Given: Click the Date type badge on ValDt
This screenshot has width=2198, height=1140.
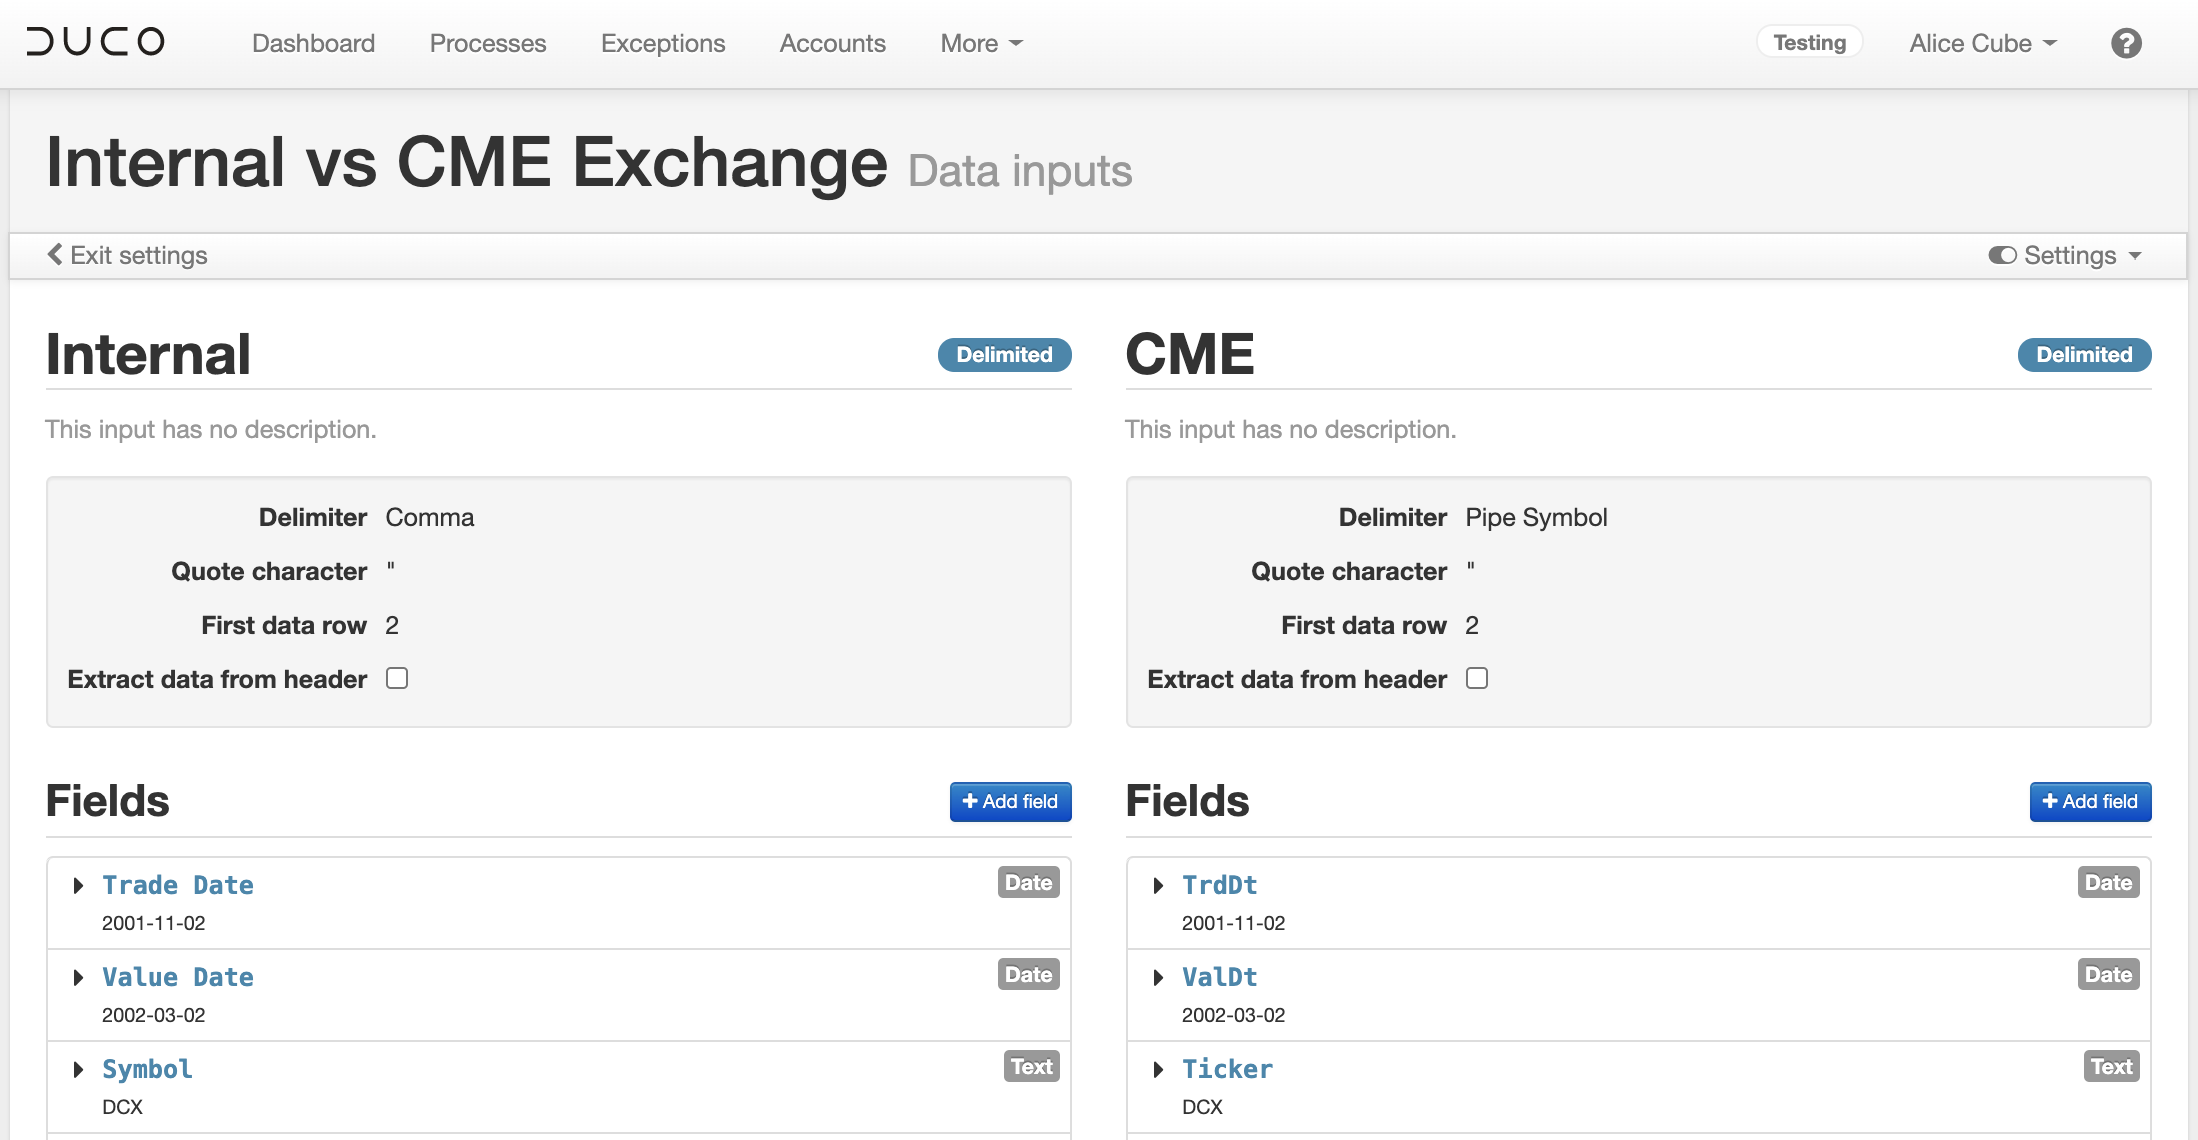Looking at the screenshot, I should click(2108, 974).
